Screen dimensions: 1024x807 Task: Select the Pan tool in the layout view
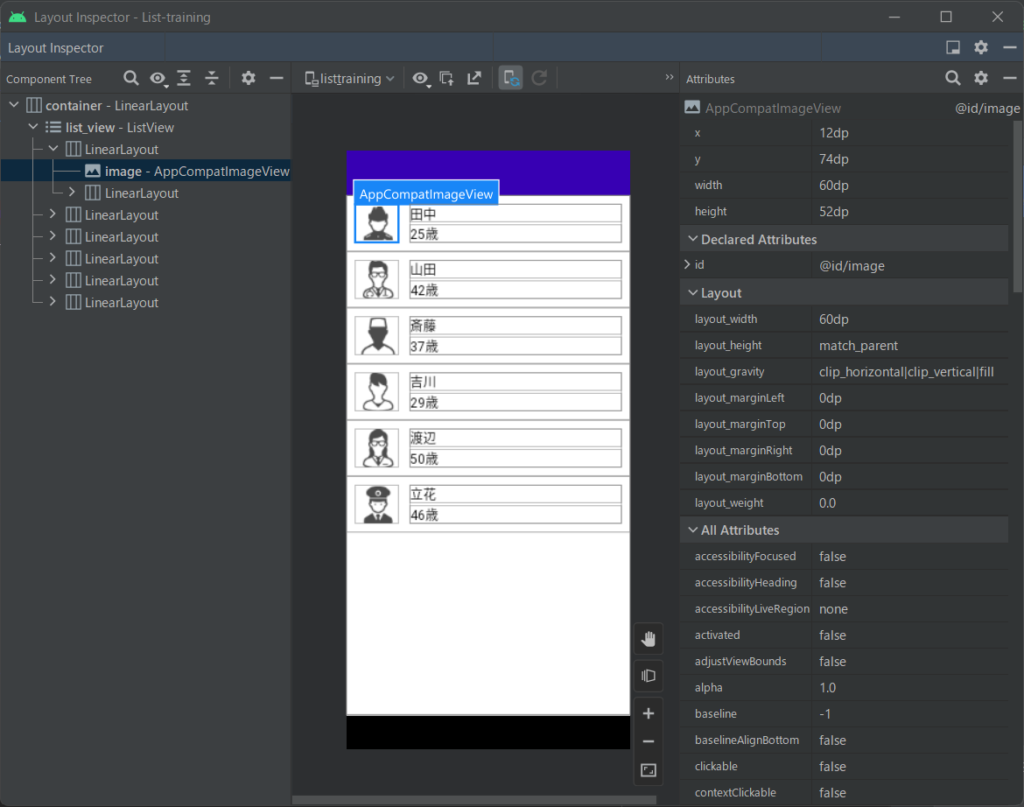point(648,638)
